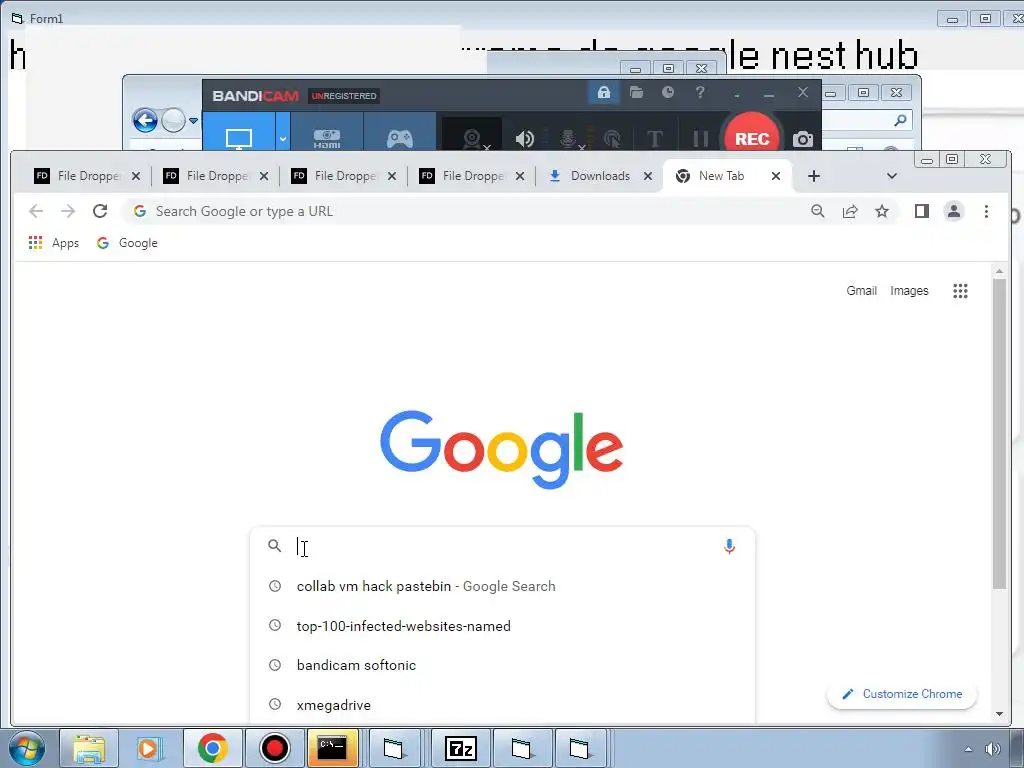Switch to the Downloads tab
Screen dimensions: 1024x768
(x=600, y=176)
